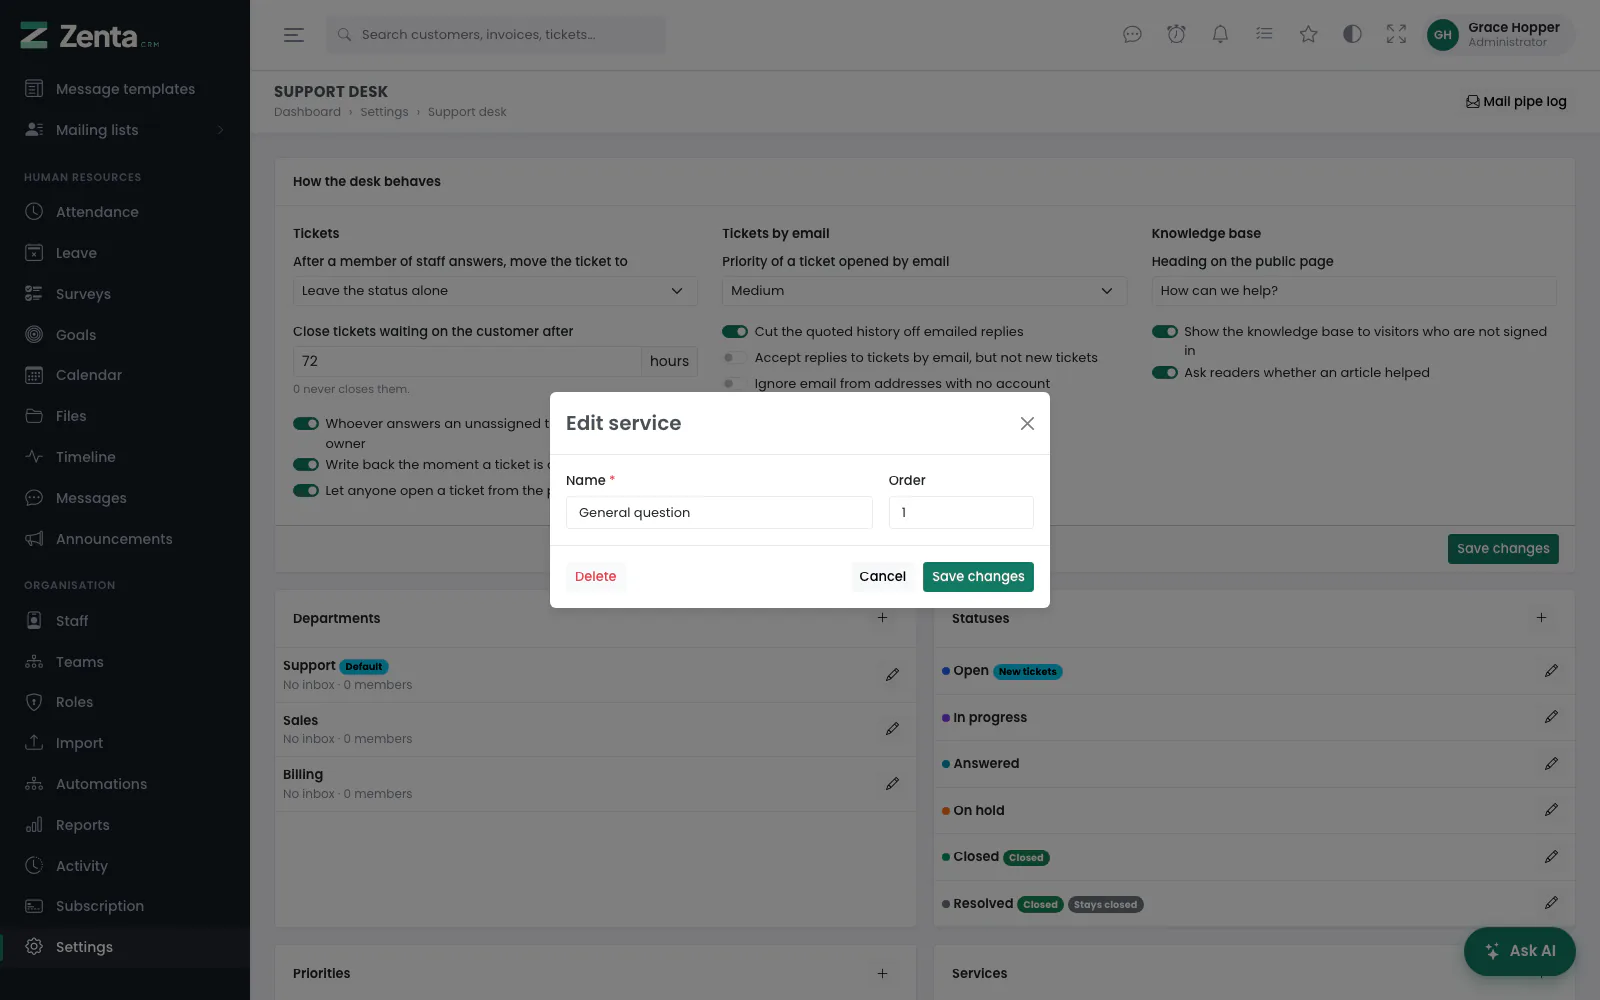Screen dimensions: 1600x1000
Task: Toggle Cut the quoted history off emailed replies
Action: (x=735, y=331)
